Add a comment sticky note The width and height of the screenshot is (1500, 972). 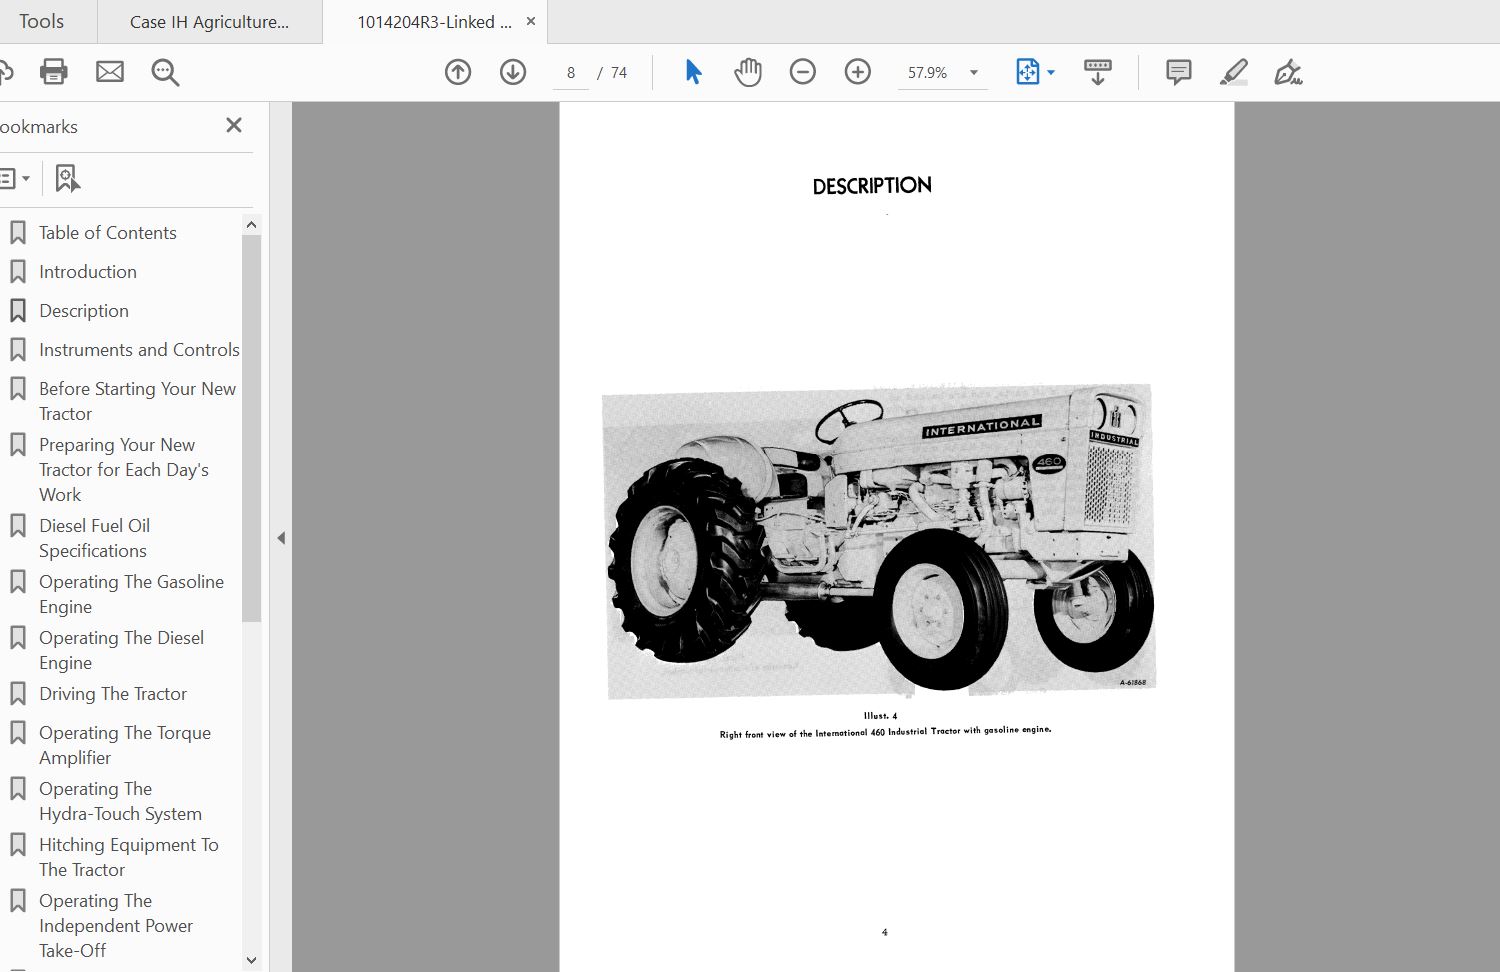(1179, 72)
